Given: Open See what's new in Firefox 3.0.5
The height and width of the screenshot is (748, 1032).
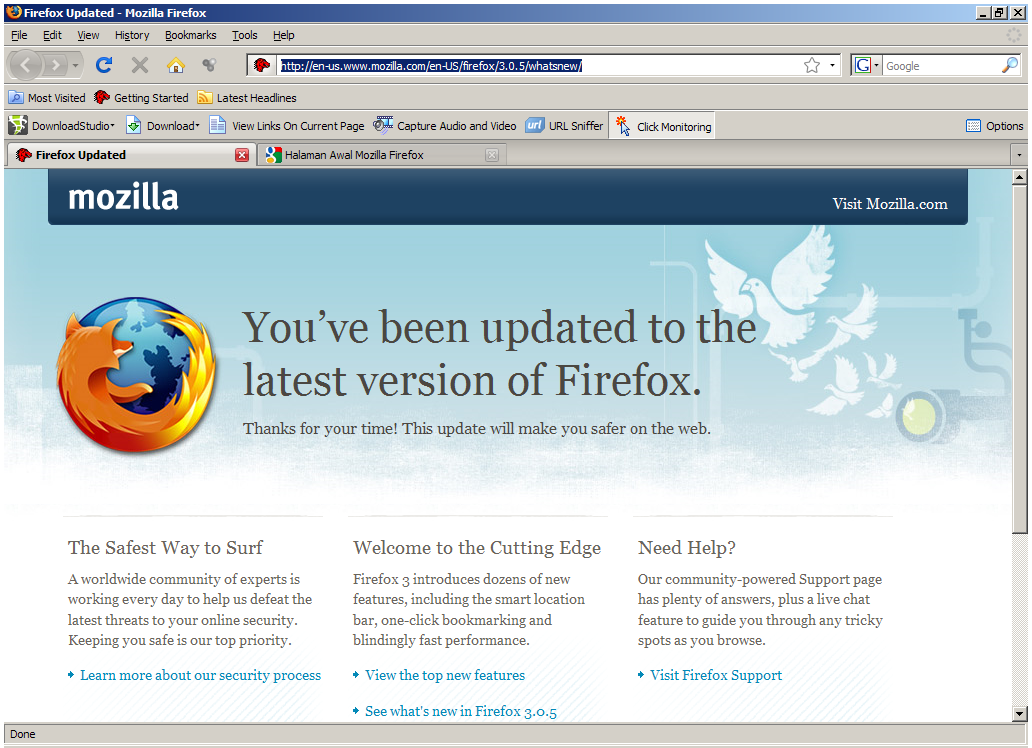Looking at the screenshot, I should (x=461, y=711).
